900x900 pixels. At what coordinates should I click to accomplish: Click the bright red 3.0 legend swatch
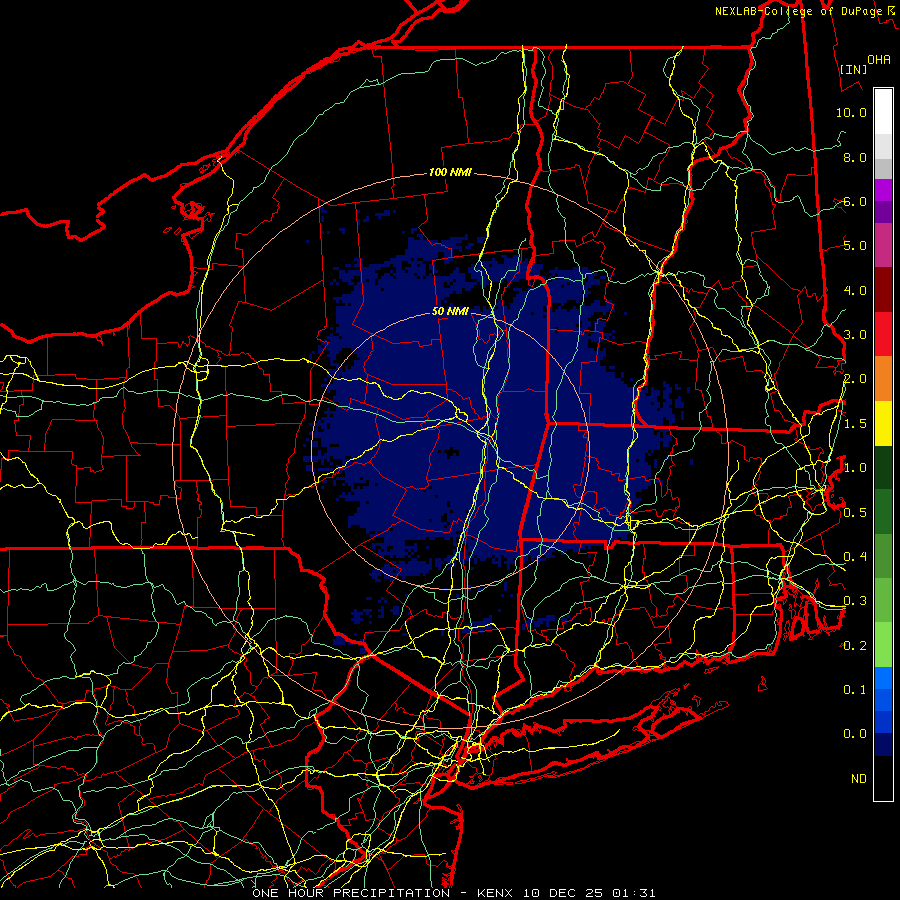click(883, 335)
